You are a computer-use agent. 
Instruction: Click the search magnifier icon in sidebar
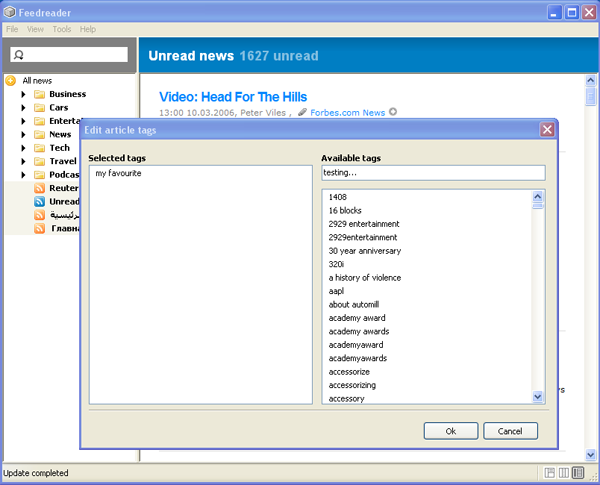tap(19, 55)
